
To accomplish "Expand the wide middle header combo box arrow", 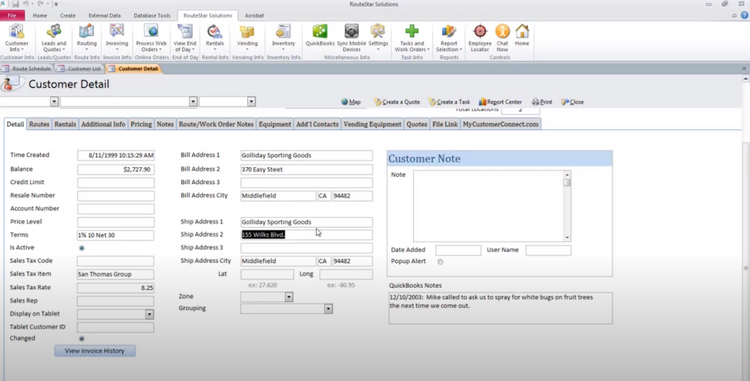I will pyautogui.click(x=193, y=101).
